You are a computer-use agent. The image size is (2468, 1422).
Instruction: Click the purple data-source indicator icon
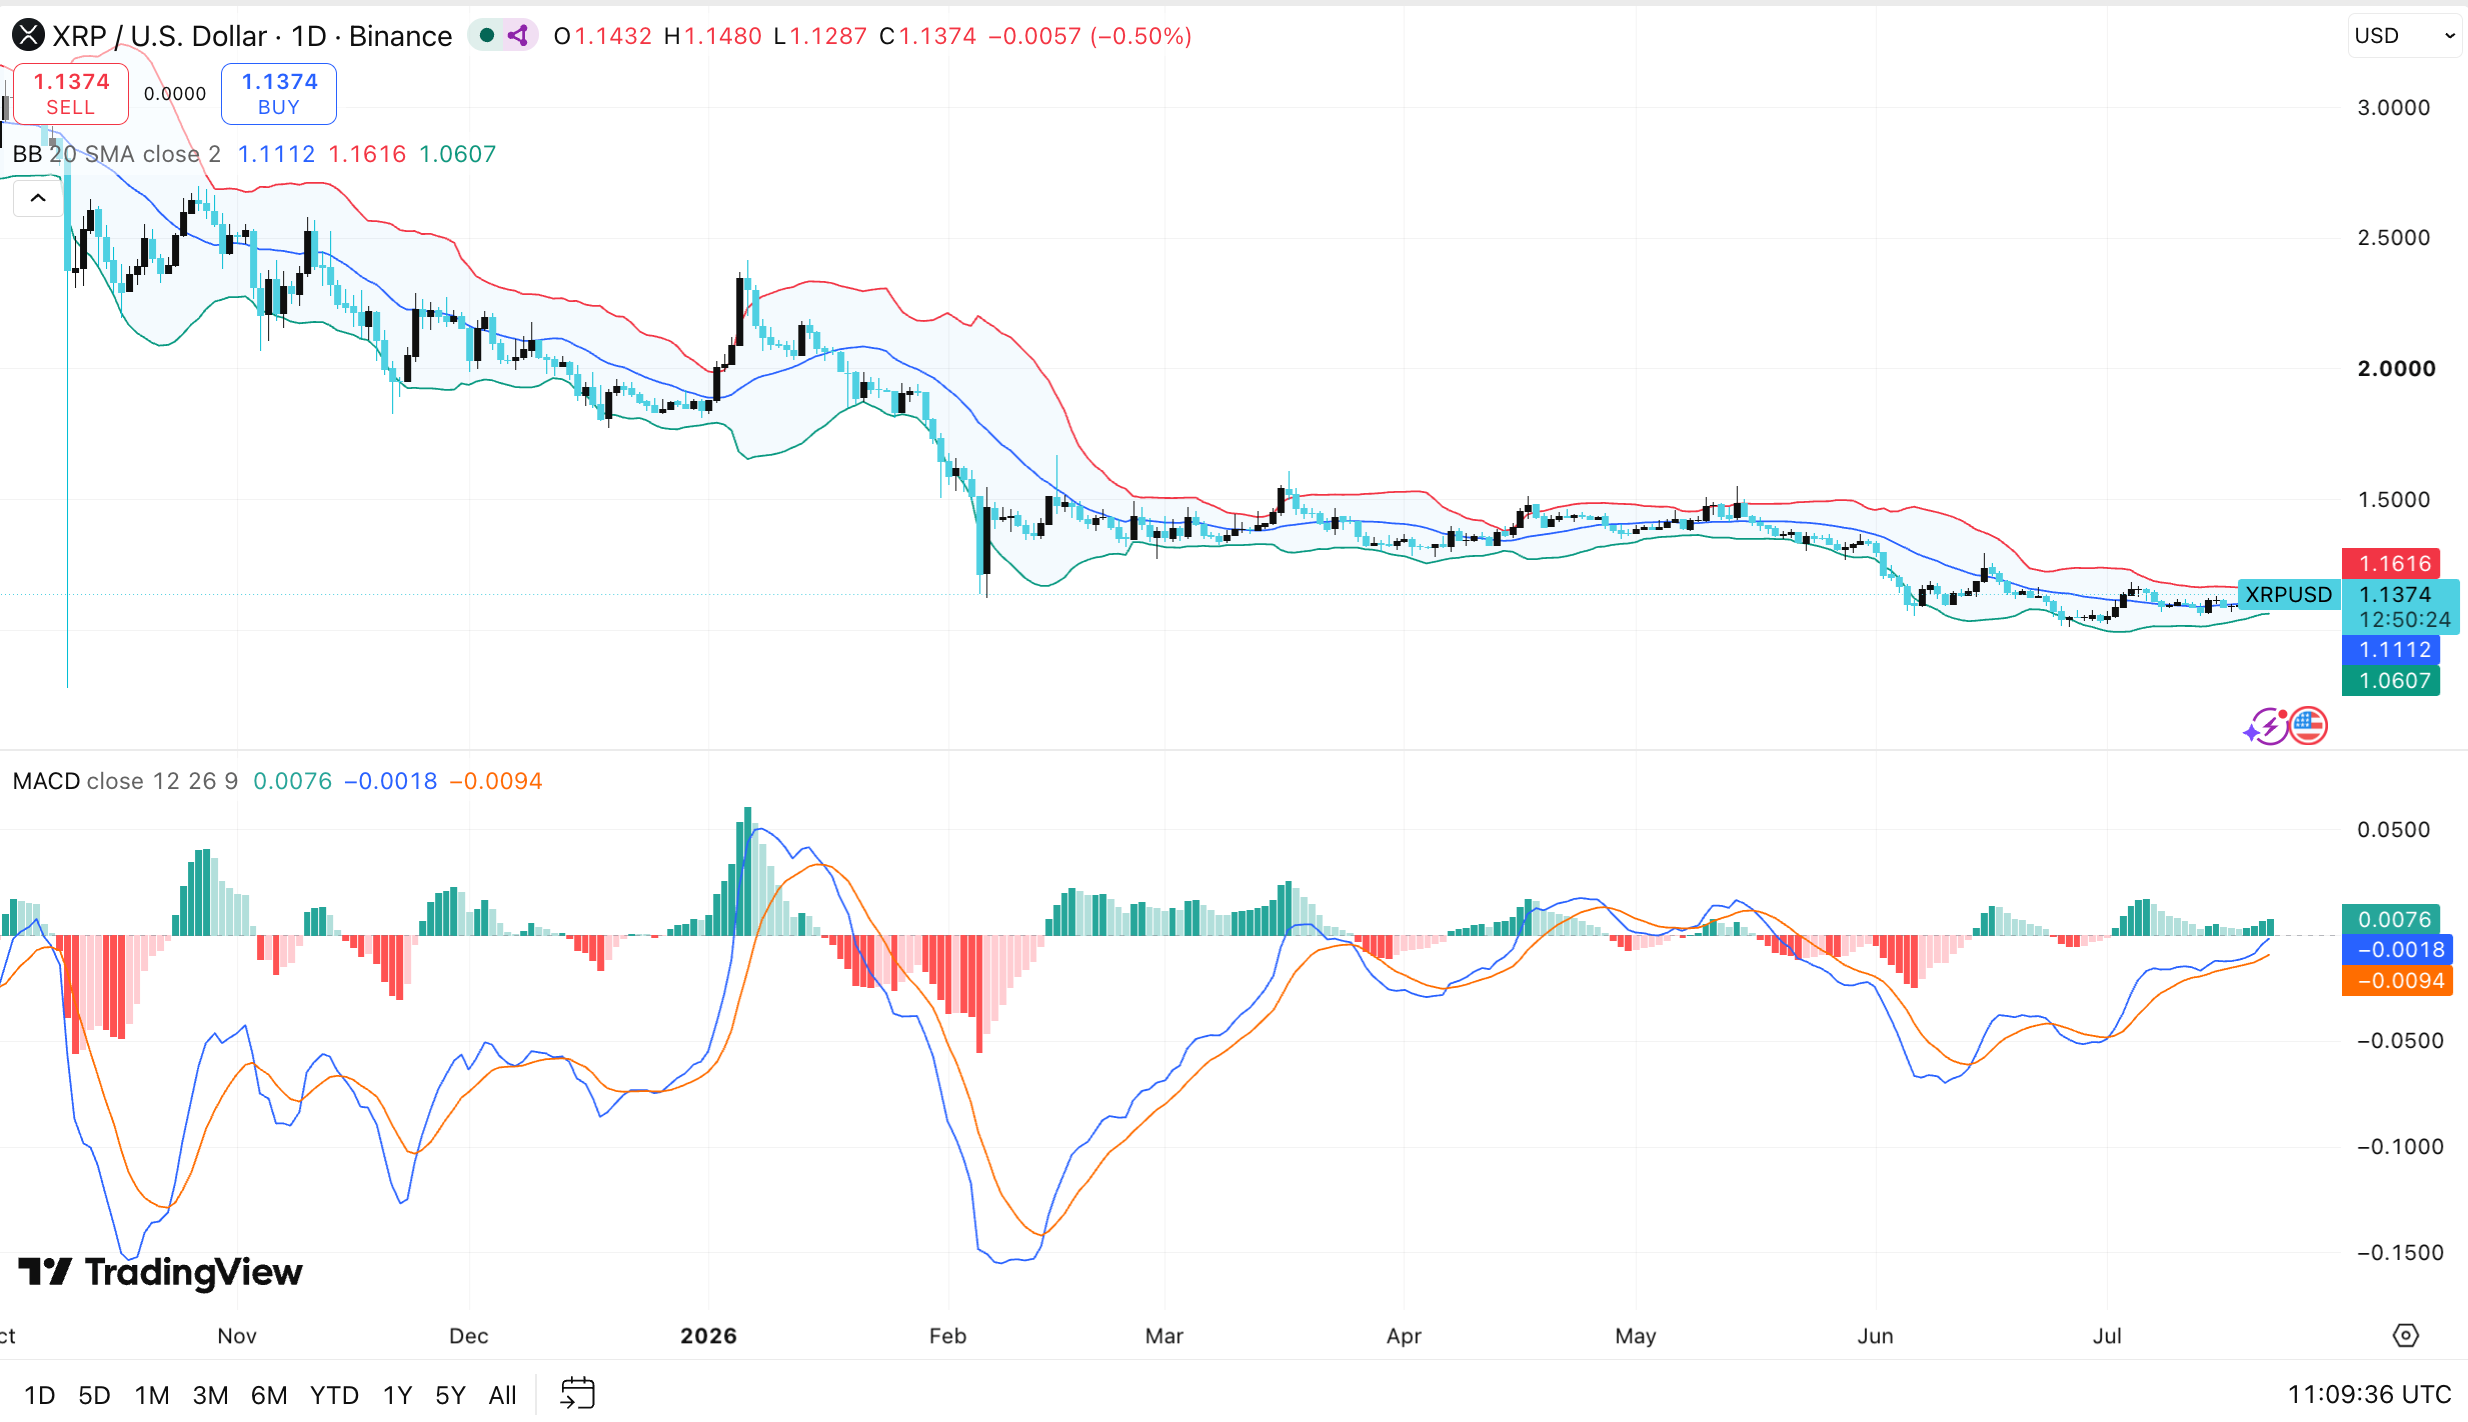tap(518, 36)
